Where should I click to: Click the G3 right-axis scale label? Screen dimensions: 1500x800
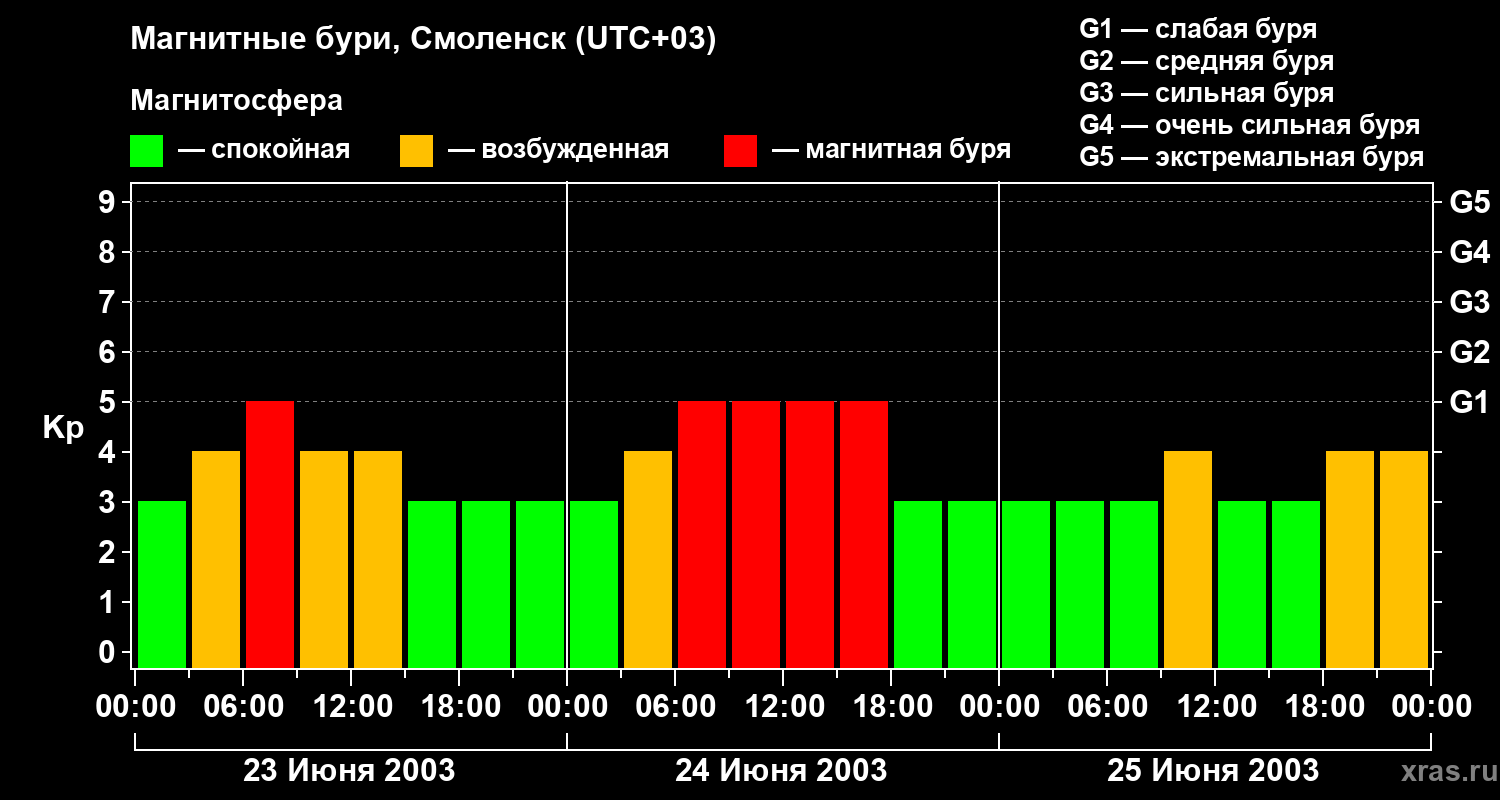pos(1469,302)
